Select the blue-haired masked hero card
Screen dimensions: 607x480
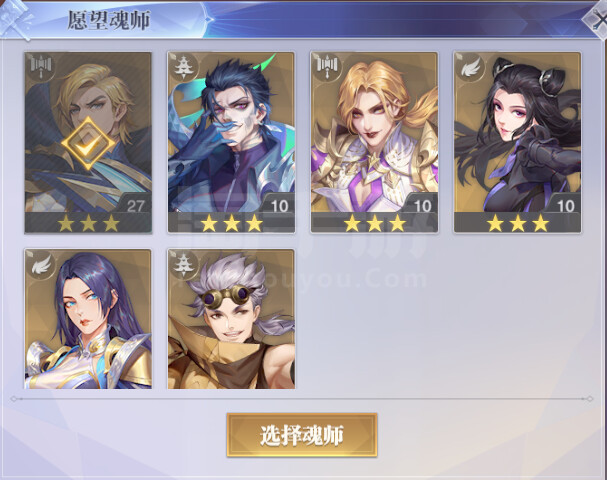pyautogui.click(x=231, y=142)
